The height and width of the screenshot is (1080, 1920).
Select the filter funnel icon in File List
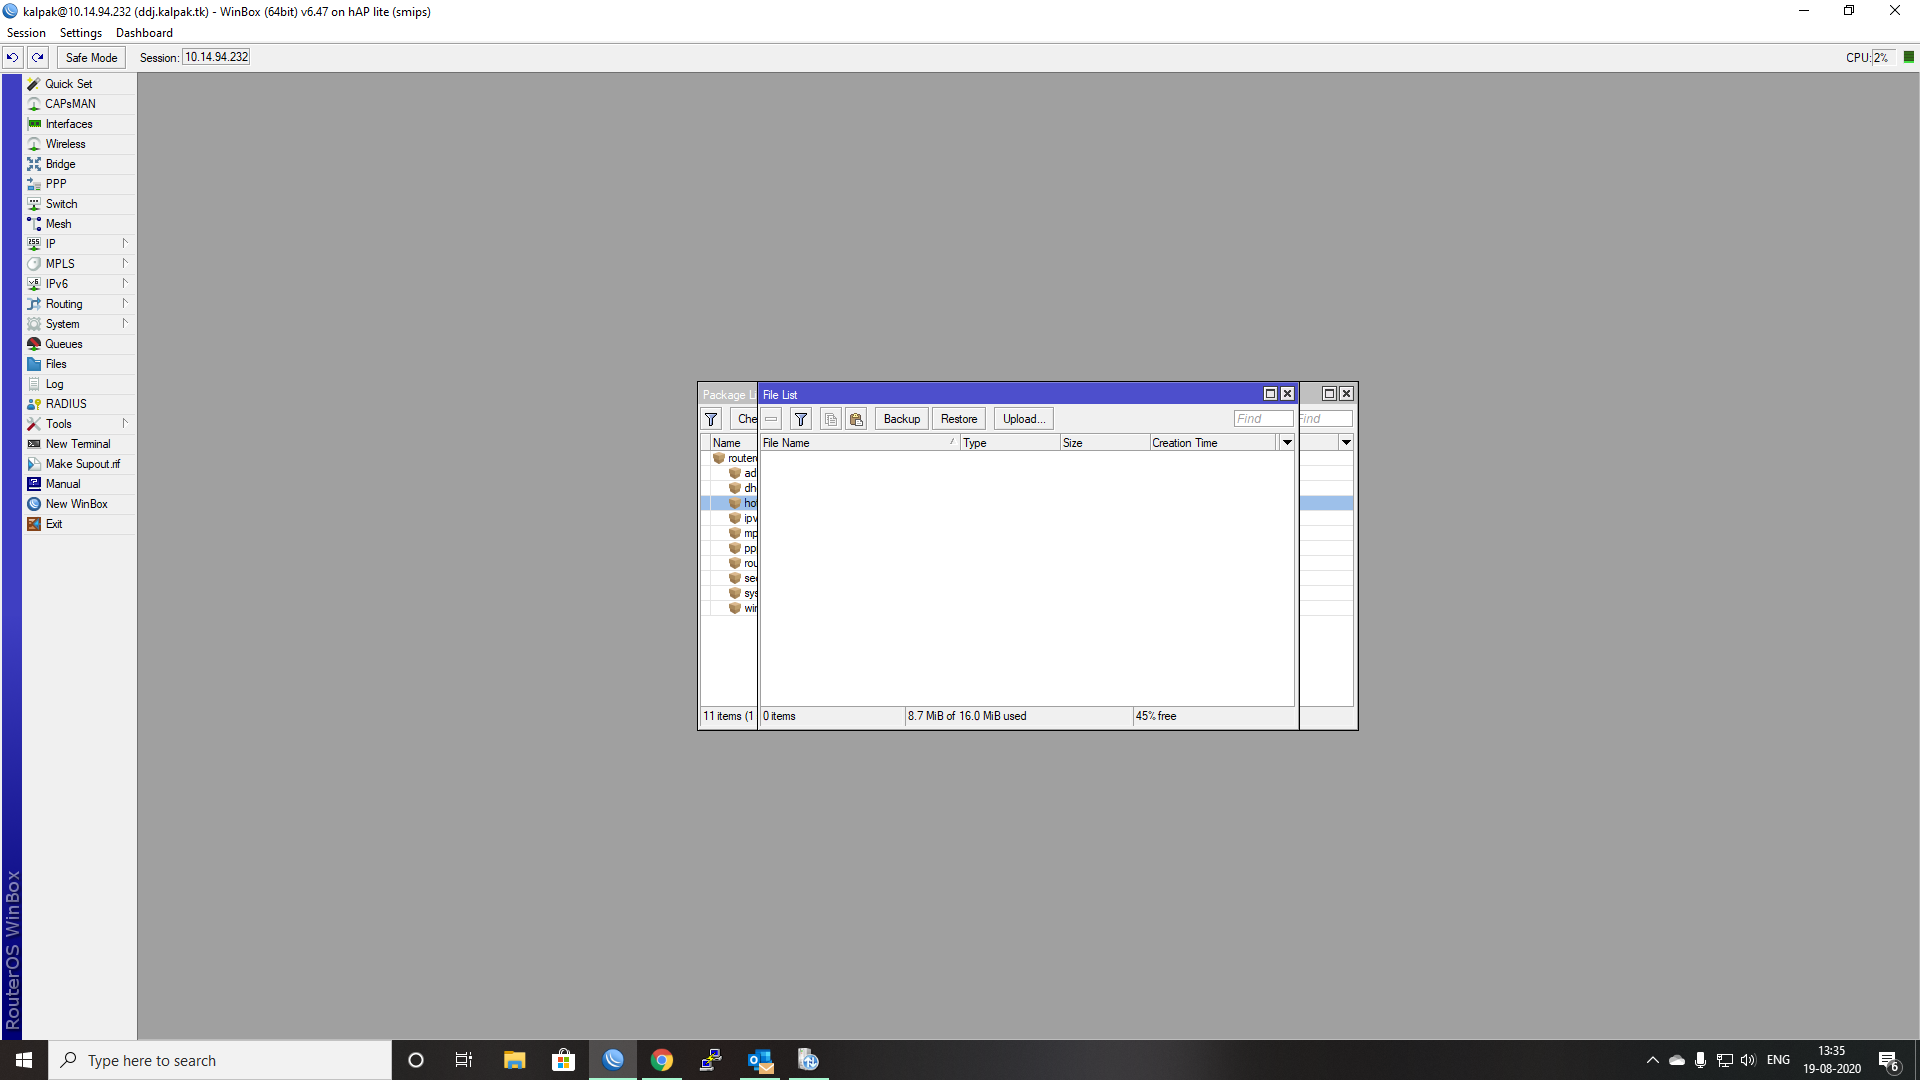801,418
